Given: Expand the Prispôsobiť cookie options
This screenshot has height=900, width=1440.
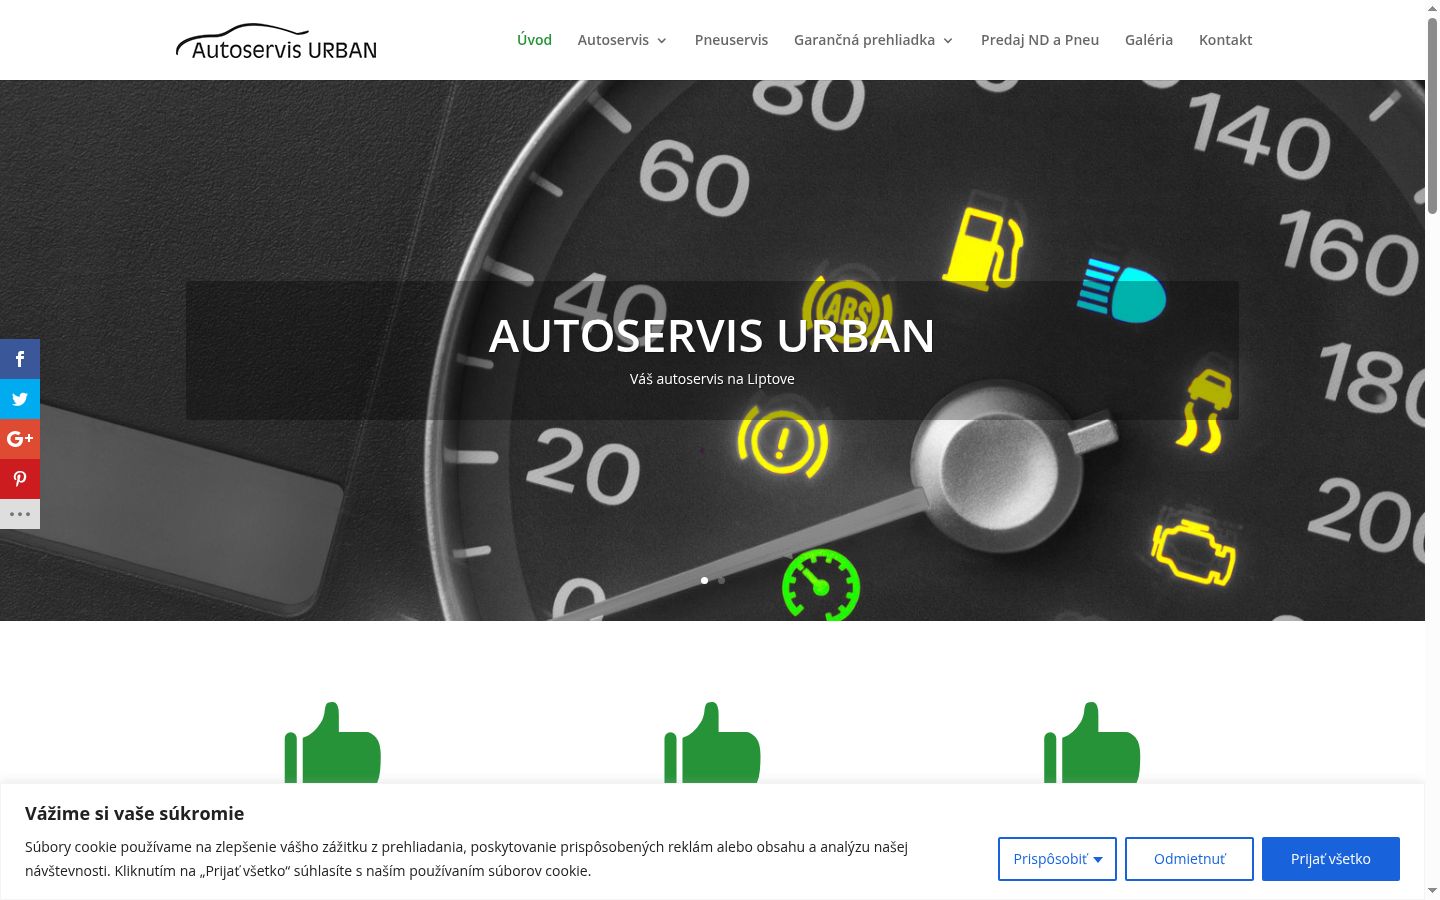Looking at the screenshot, I should [1057, 859].
